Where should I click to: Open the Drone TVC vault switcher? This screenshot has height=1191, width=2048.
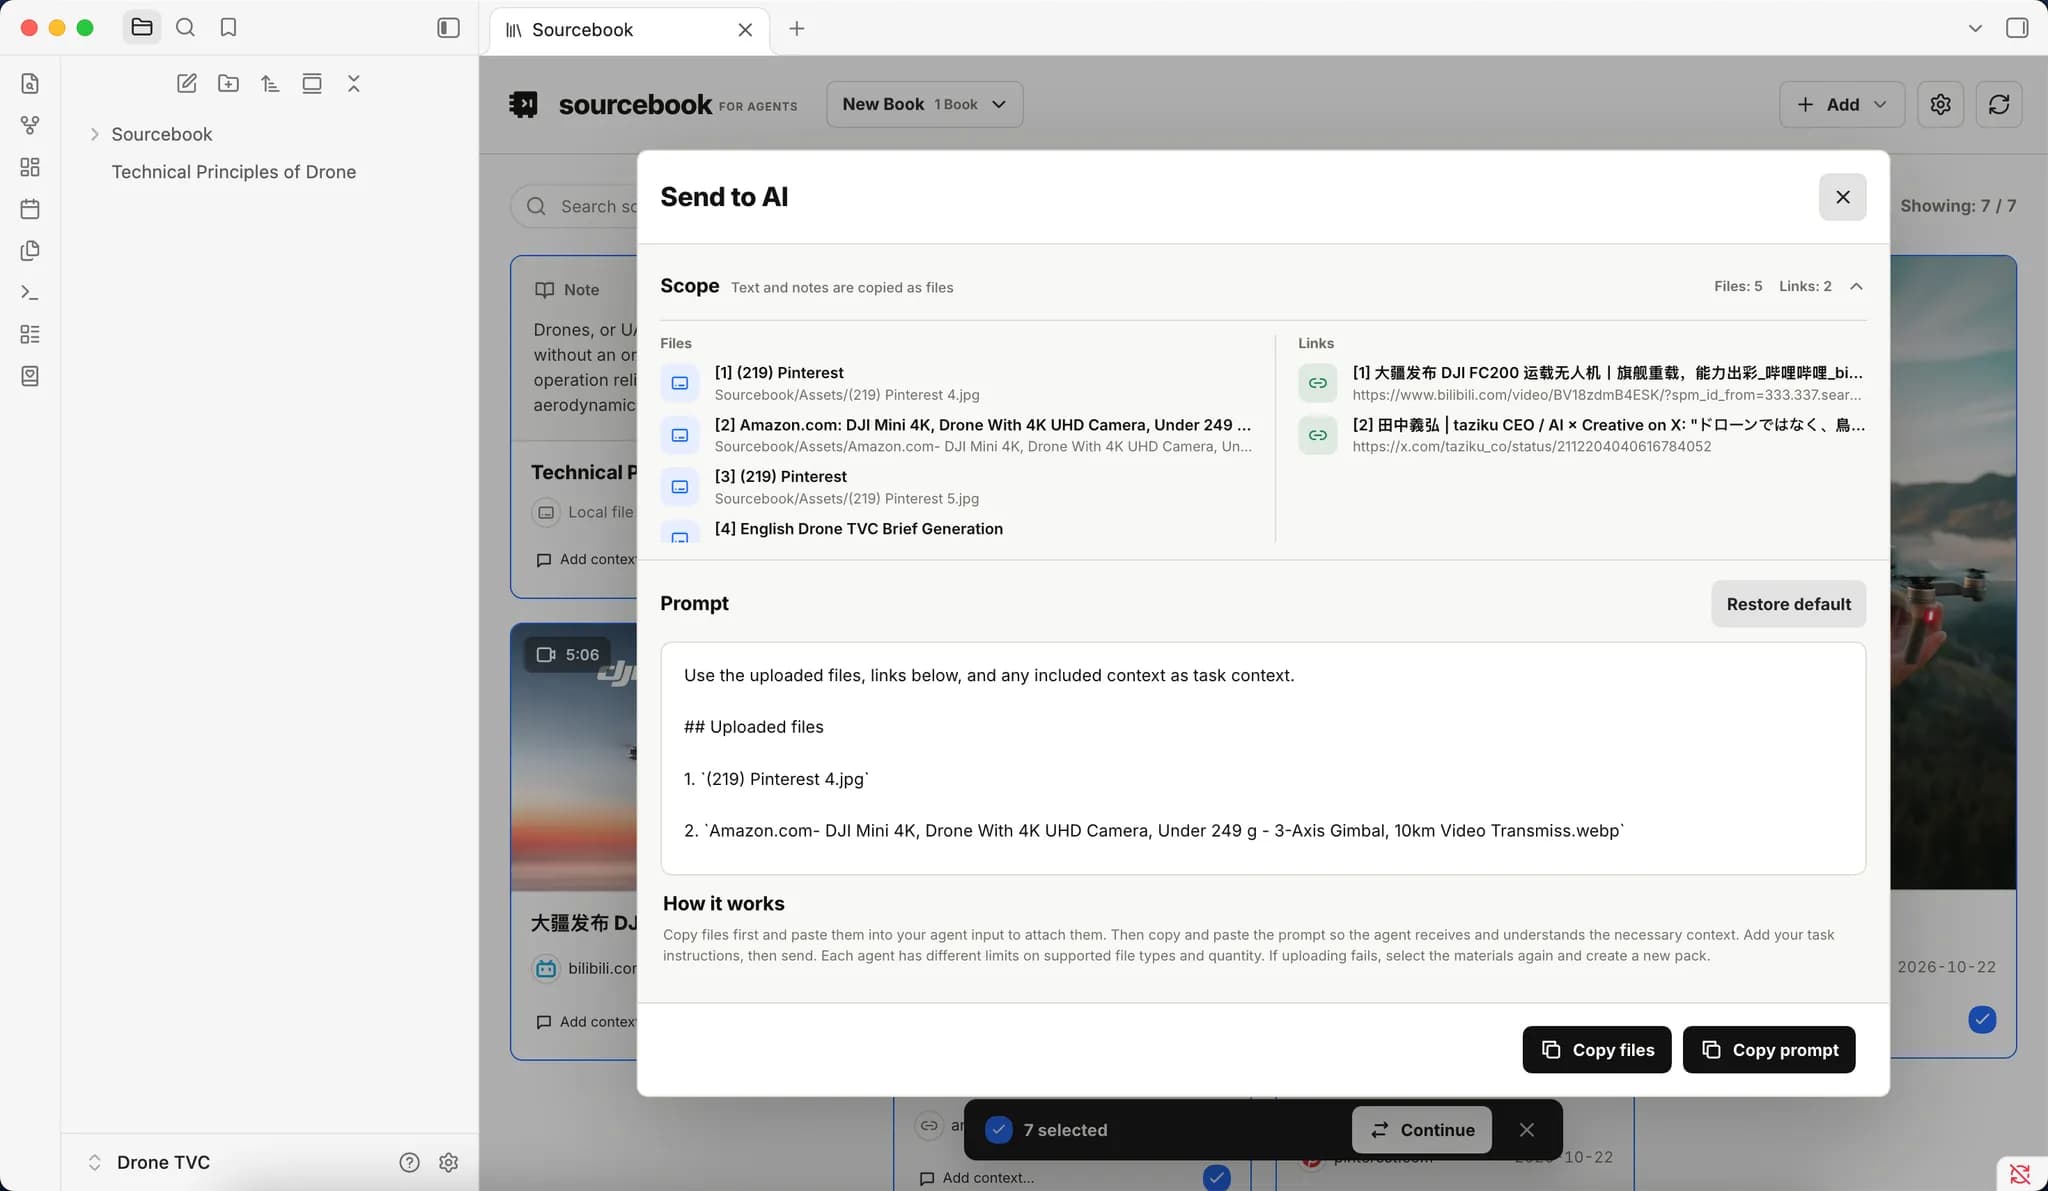pyautogui.click(x=150, y=1162)
